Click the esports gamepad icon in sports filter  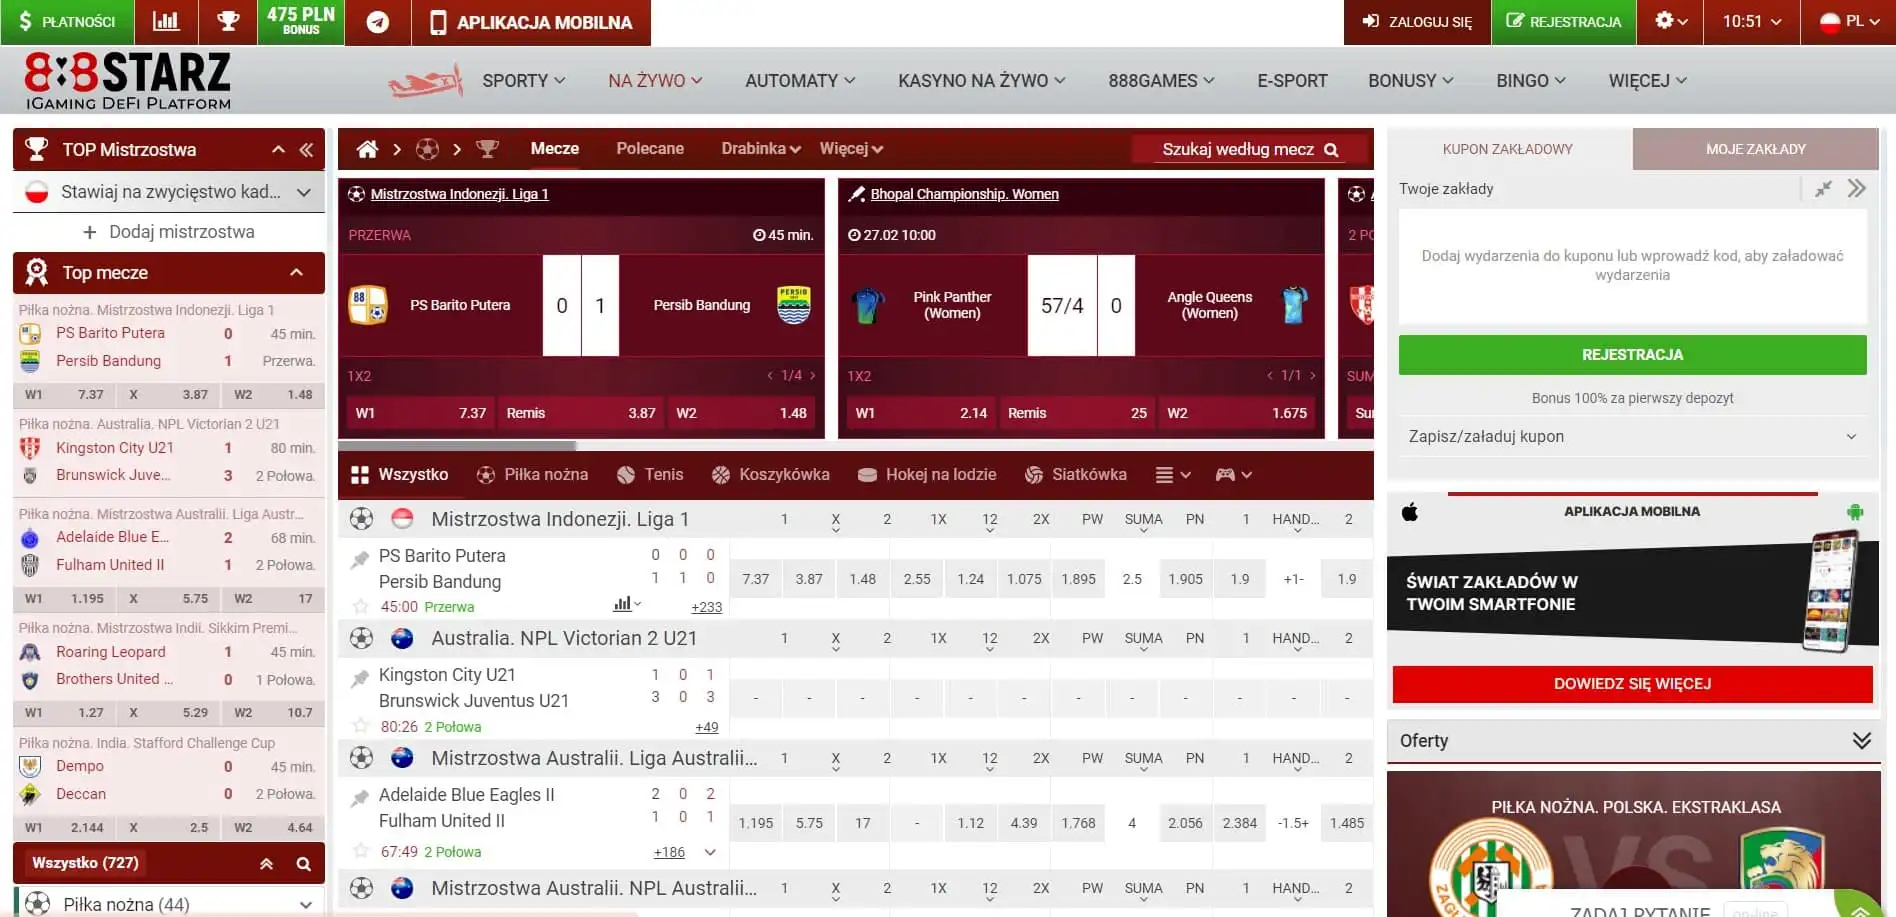click(1225, 475)
